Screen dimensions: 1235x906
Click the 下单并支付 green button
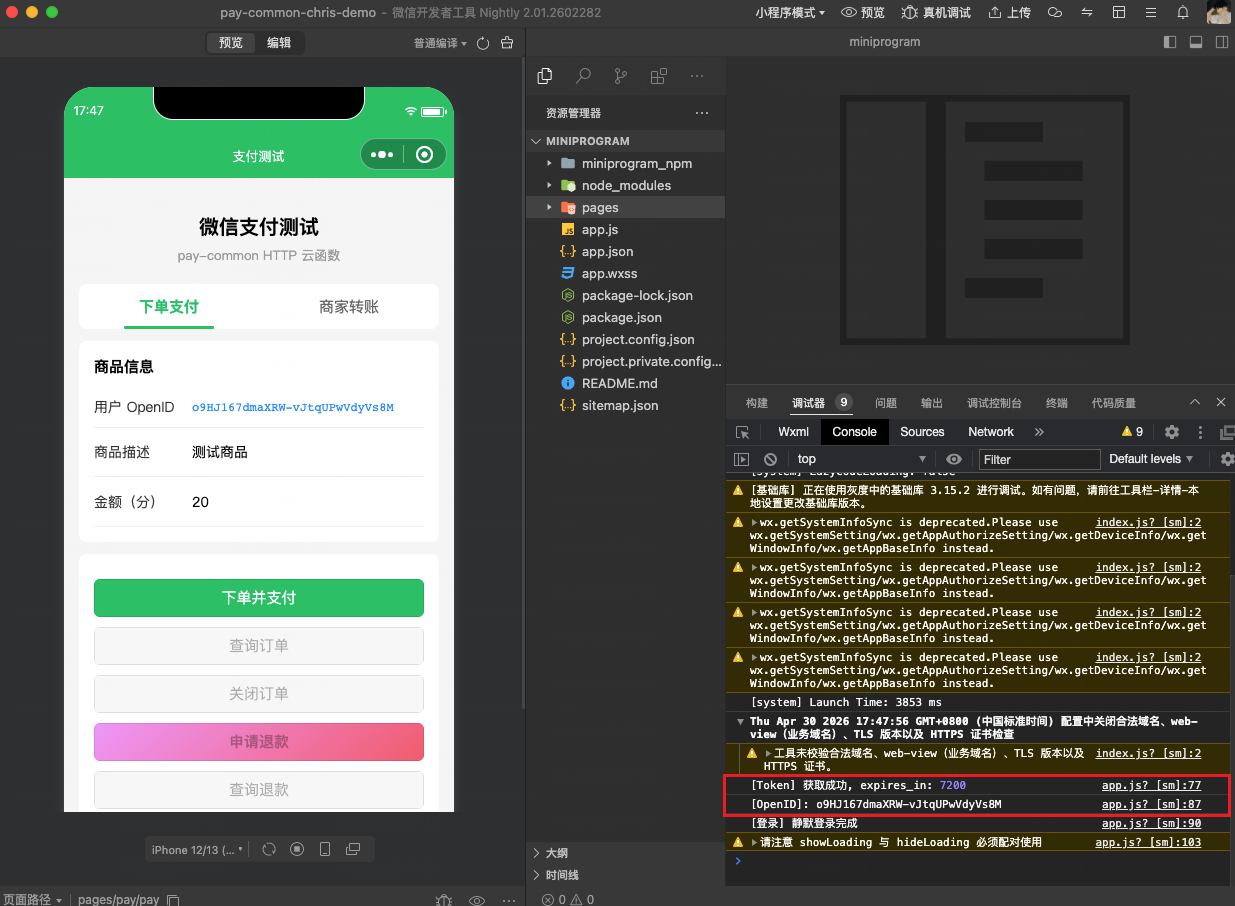click(259, 598)
